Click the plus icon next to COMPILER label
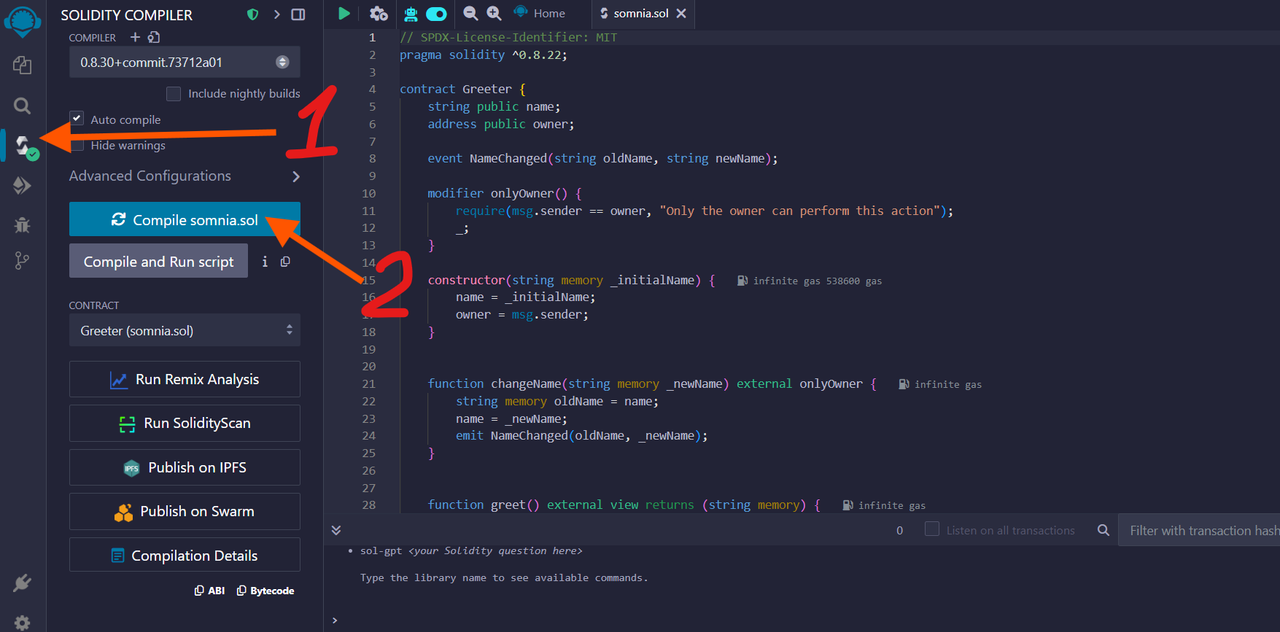Screen dimensions: 1280x632 pyautogui.click(x=136, y=38)
